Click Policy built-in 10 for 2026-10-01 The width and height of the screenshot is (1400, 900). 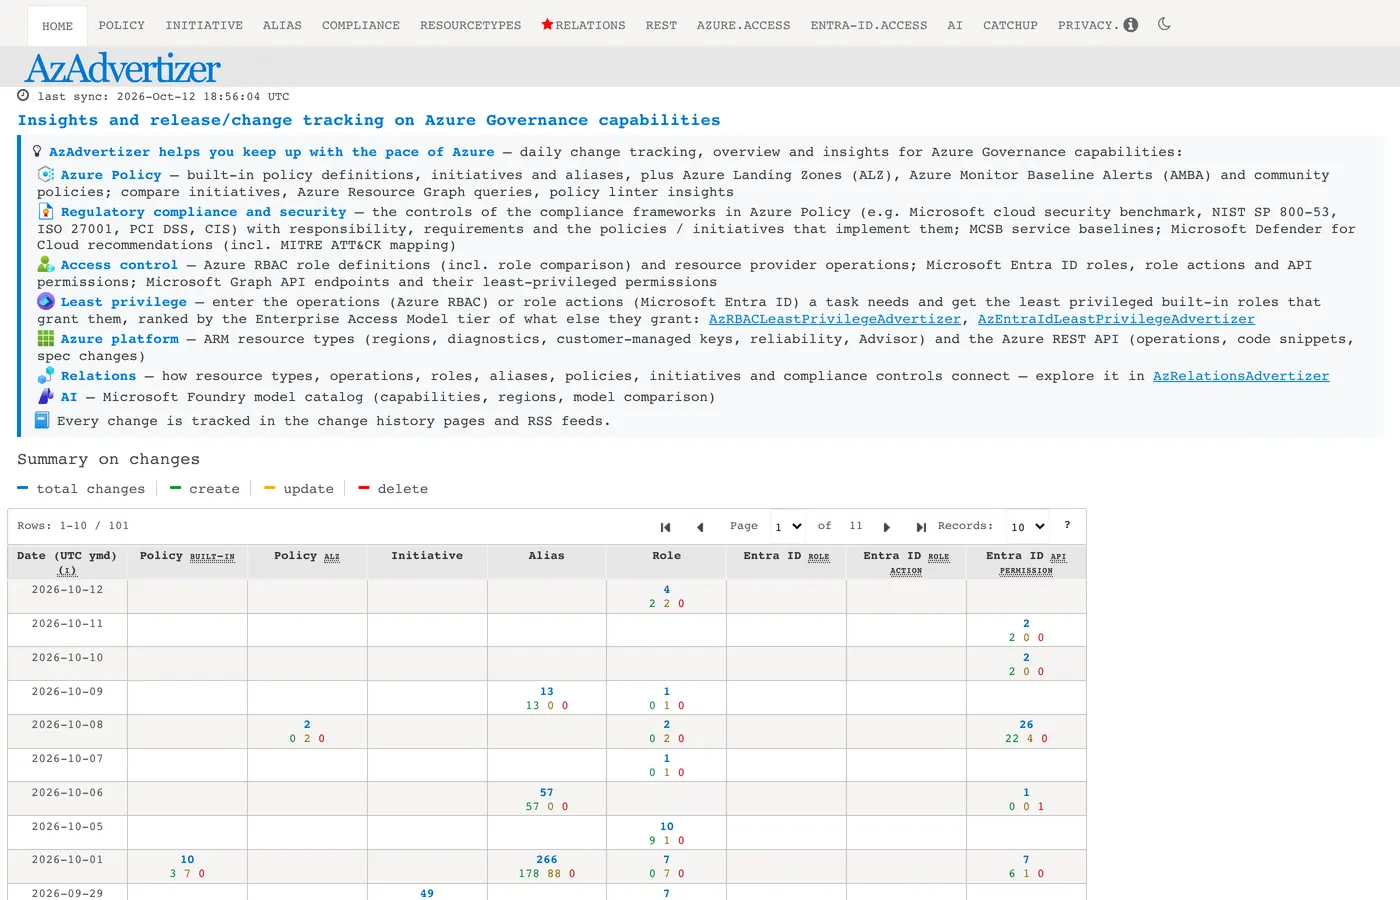coord(187,860)
